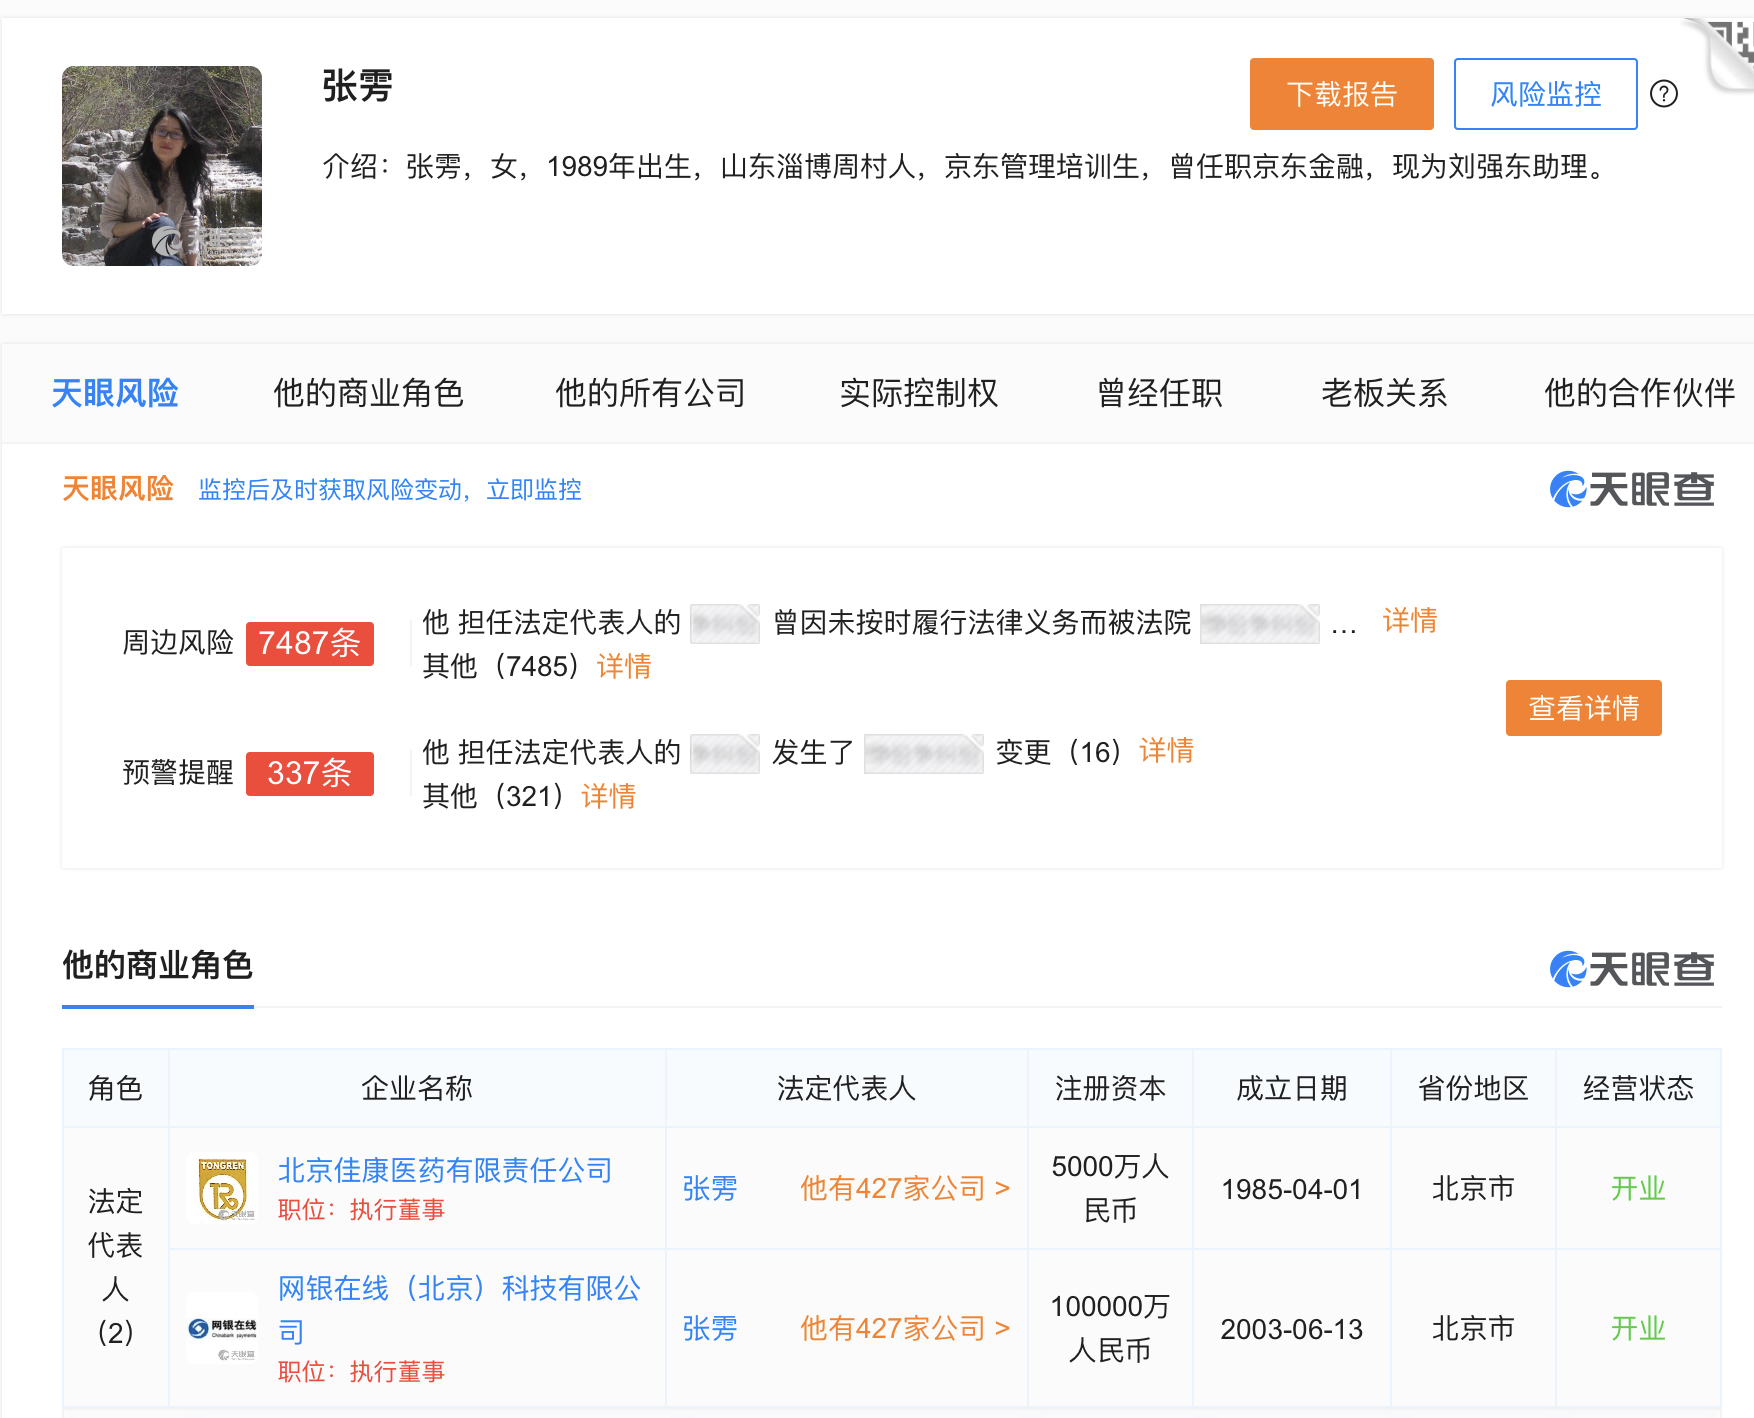The width and height of the screenshot is (1754, 1418).
Task: Expand 他有427家公司 in 网银在线 row
Action: [905, 1328]
